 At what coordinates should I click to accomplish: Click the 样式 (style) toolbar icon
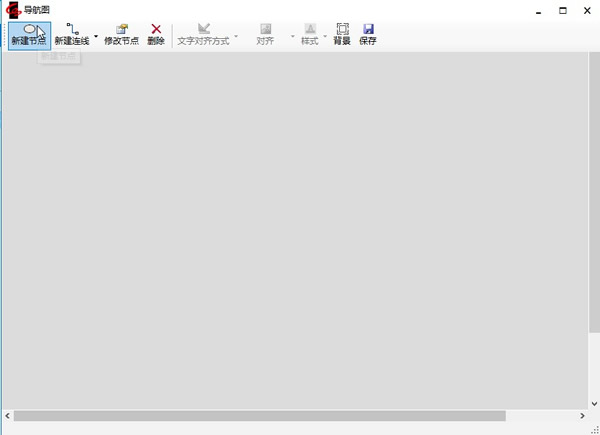(309, 35)
